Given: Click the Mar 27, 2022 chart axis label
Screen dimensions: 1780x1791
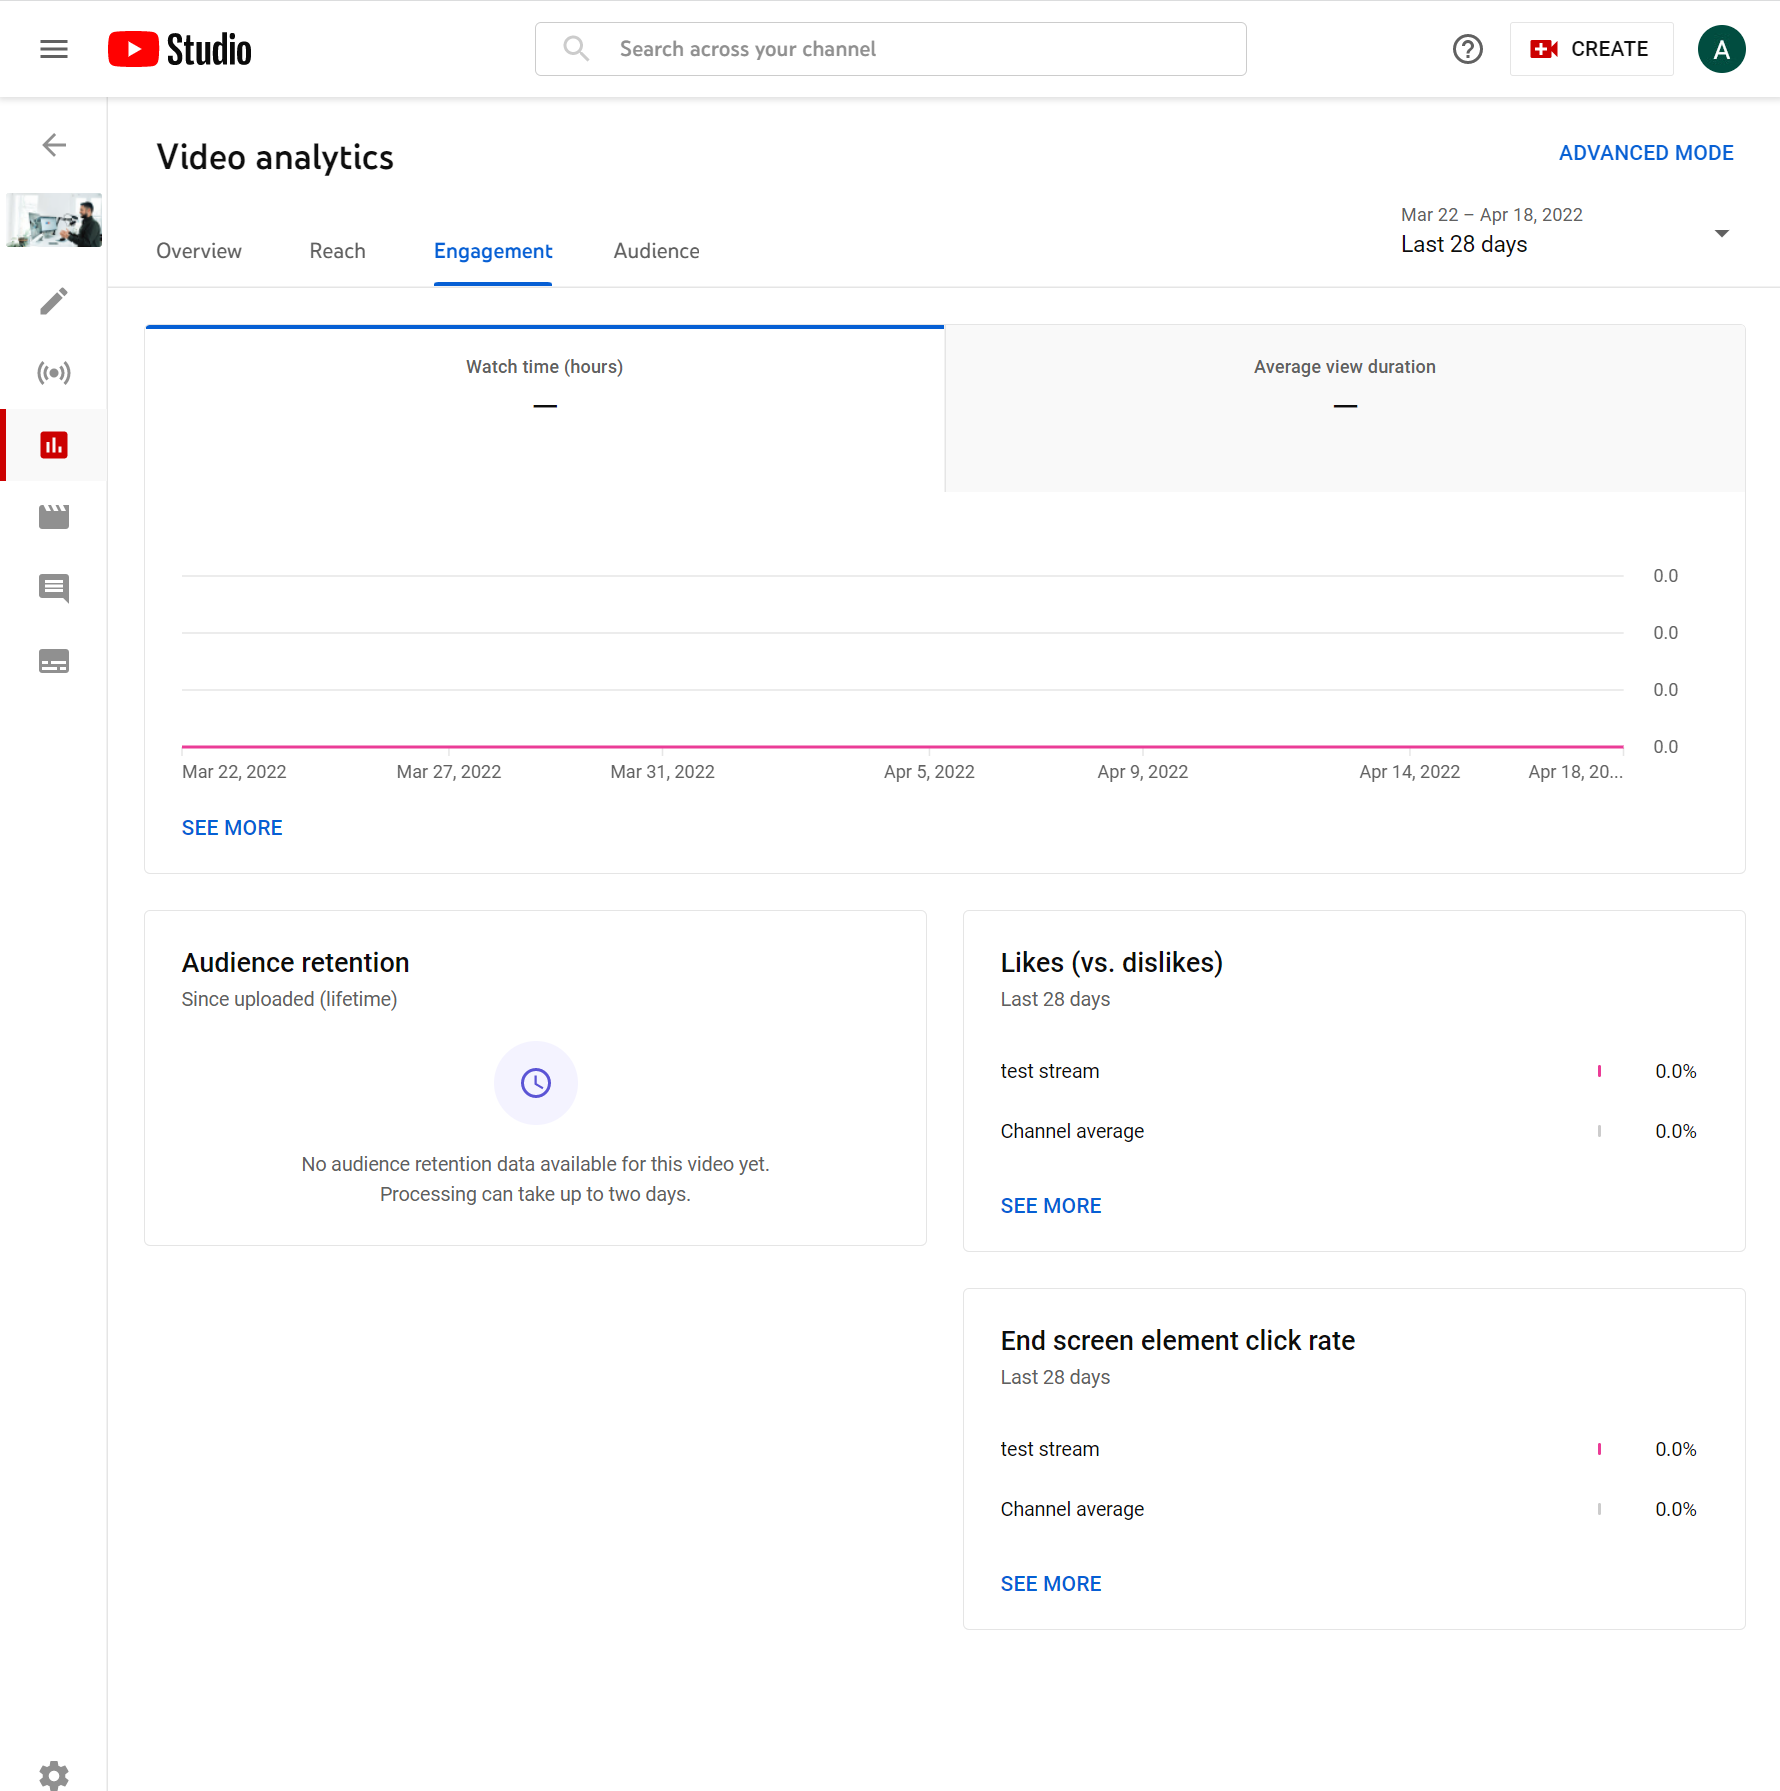Looking at the screenshot, I should point(449,772).
